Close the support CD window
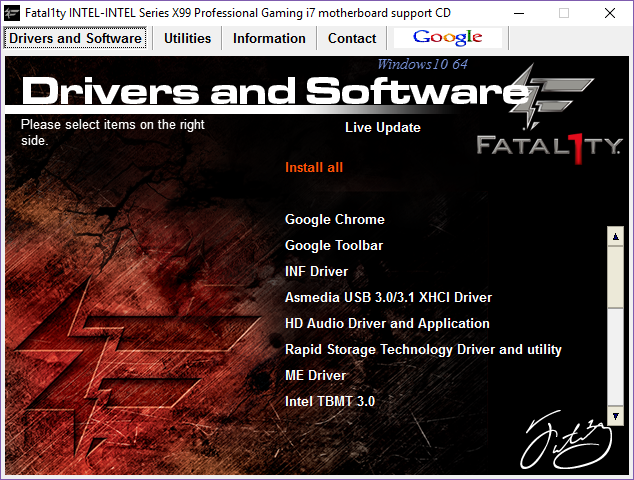The width and height of the screenshot is (634, 480). (610, 13)
